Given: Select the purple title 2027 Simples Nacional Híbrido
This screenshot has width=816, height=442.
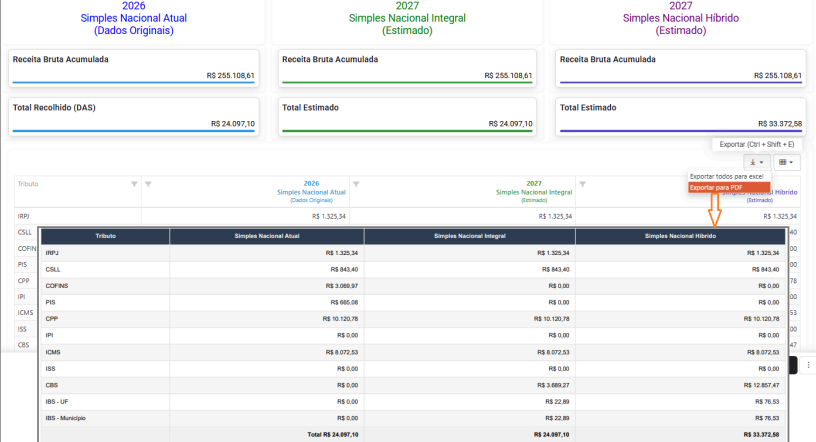Looking at the screenshot, I should [x=681, y=18].
